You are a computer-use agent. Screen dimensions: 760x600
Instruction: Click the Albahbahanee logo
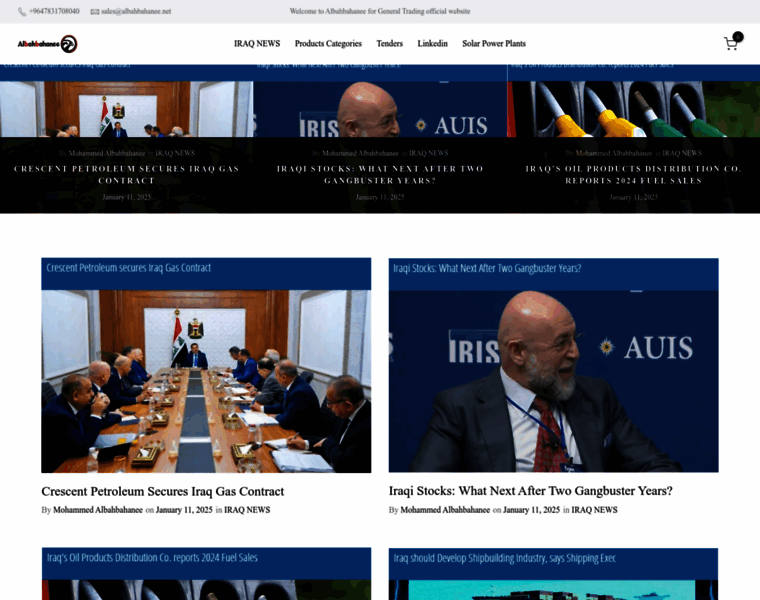48,44
